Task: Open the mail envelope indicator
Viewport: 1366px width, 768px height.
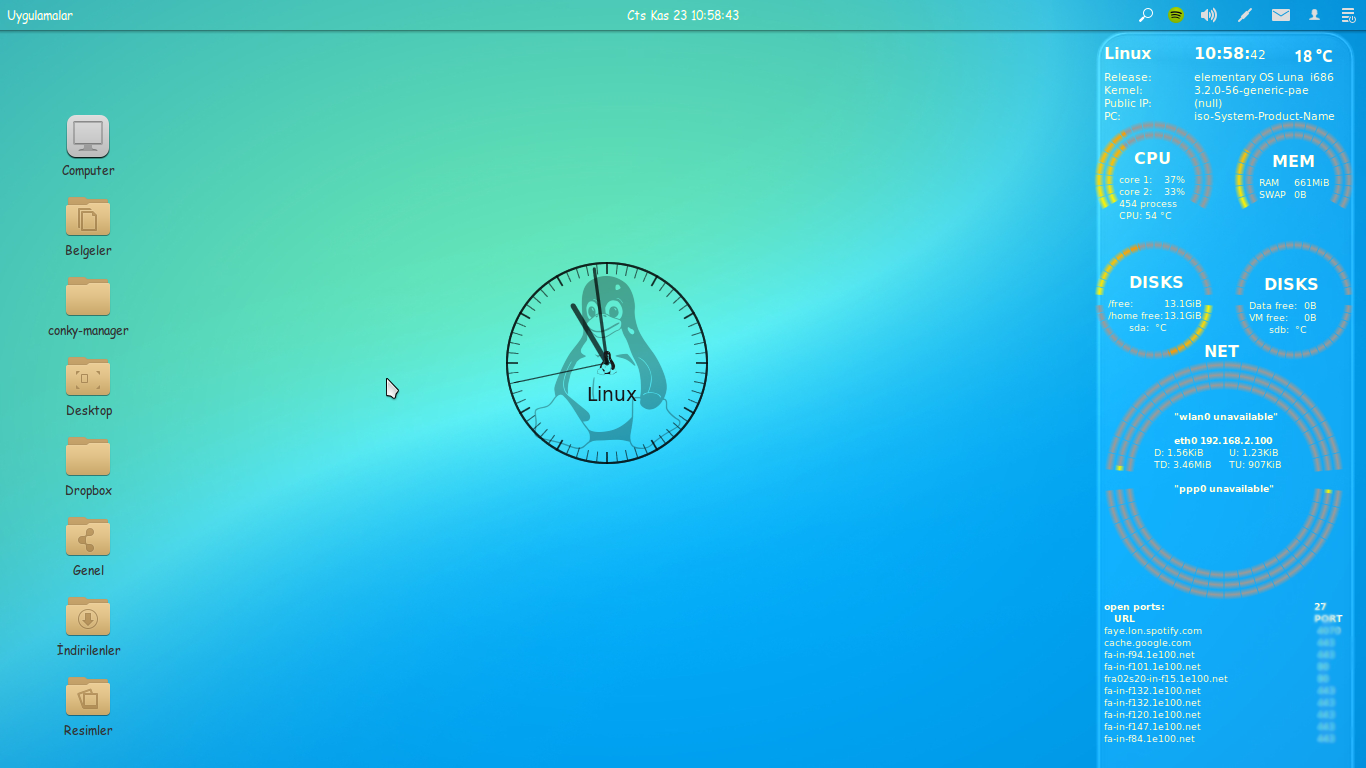Action: pos(1281,15)
